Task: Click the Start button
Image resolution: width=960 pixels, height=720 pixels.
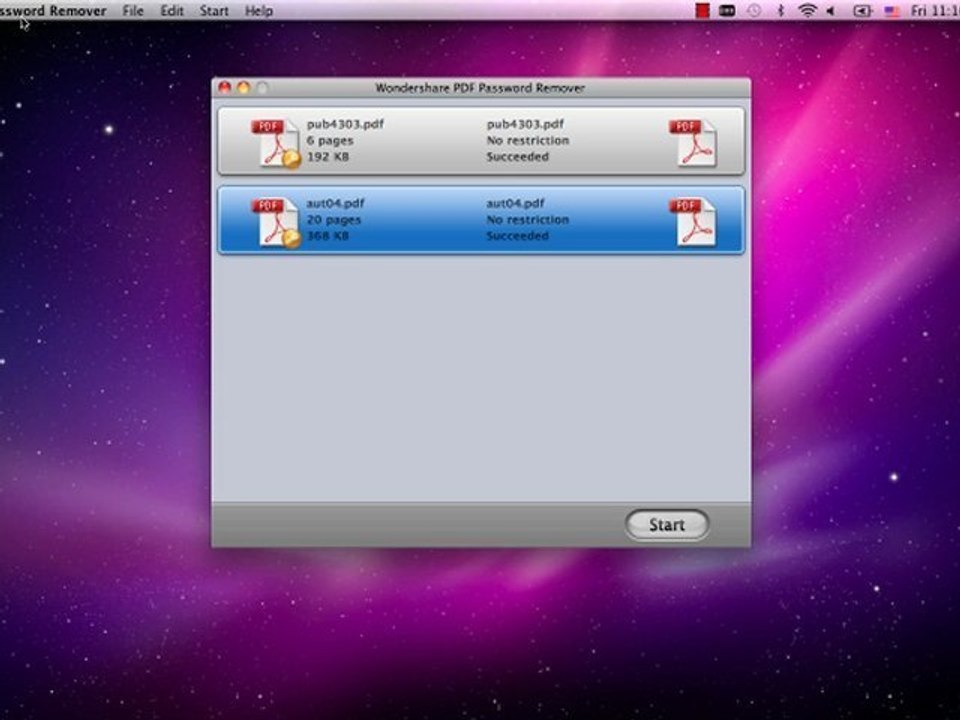Action: coord(667,525)
